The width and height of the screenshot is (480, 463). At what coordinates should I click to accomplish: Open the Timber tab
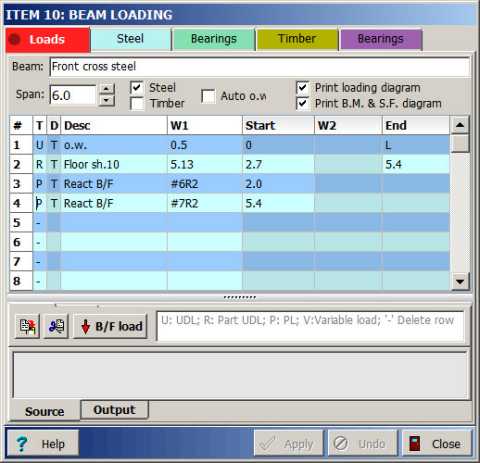point(297,39)
